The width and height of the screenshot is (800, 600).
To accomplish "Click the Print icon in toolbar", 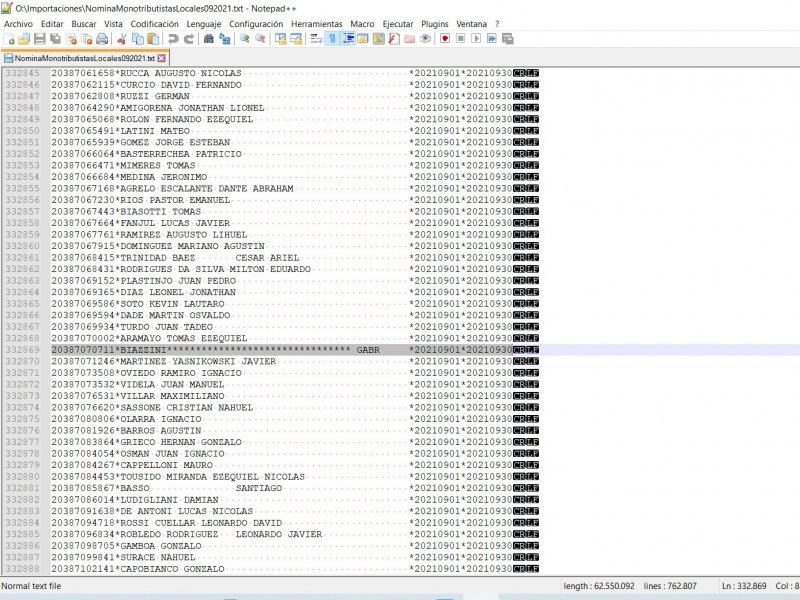I will click(x=102, y=39).
